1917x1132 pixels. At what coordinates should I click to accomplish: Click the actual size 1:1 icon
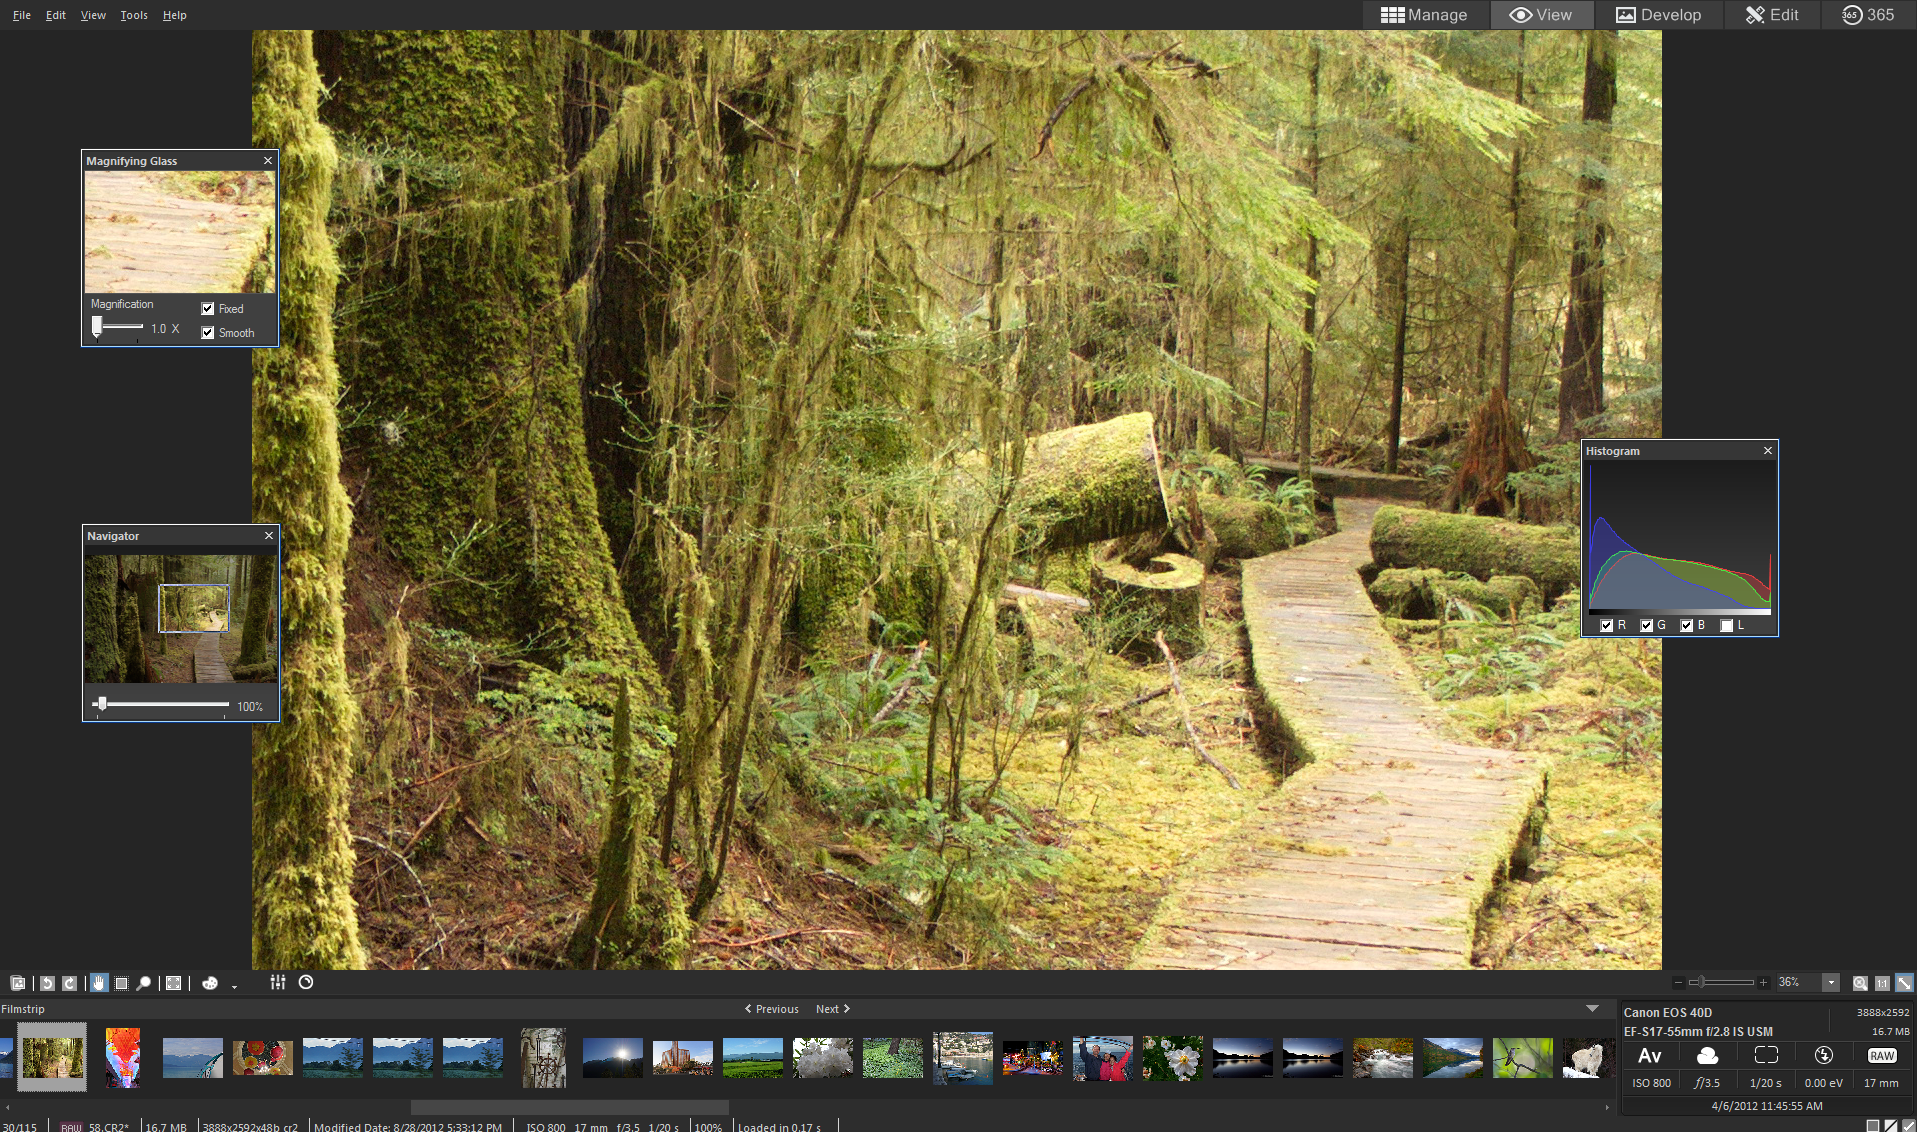point(1882,983)
